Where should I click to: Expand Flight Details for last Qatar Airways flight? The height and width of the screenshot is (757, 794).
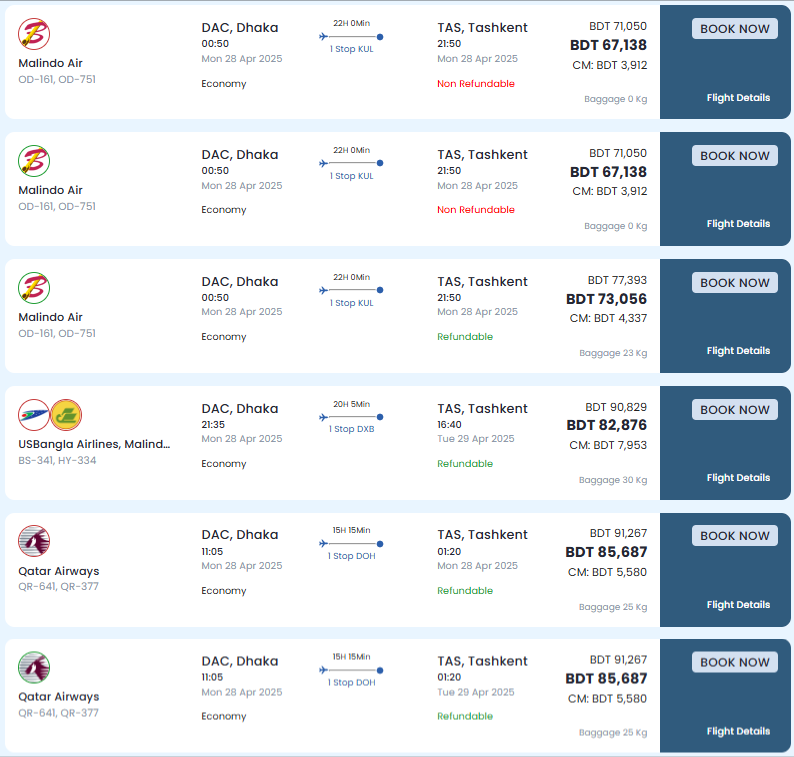tap(738, 731)
